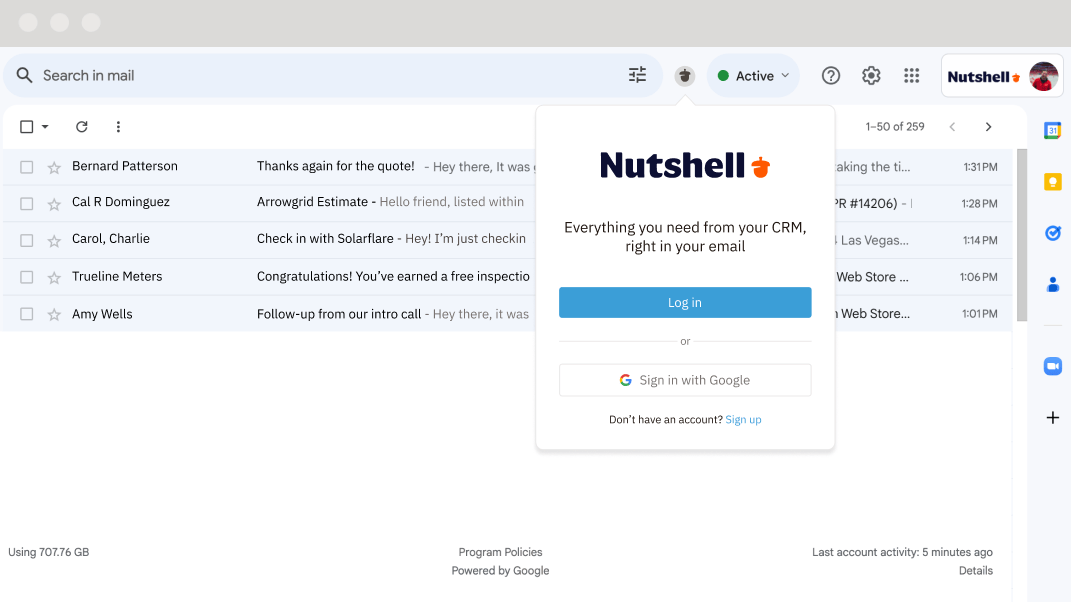Viewport: 1071px width, 602px height.
Task: Open Google Tasks from the sidebar
Action: pyautogui.click(x=1052, y=233)
